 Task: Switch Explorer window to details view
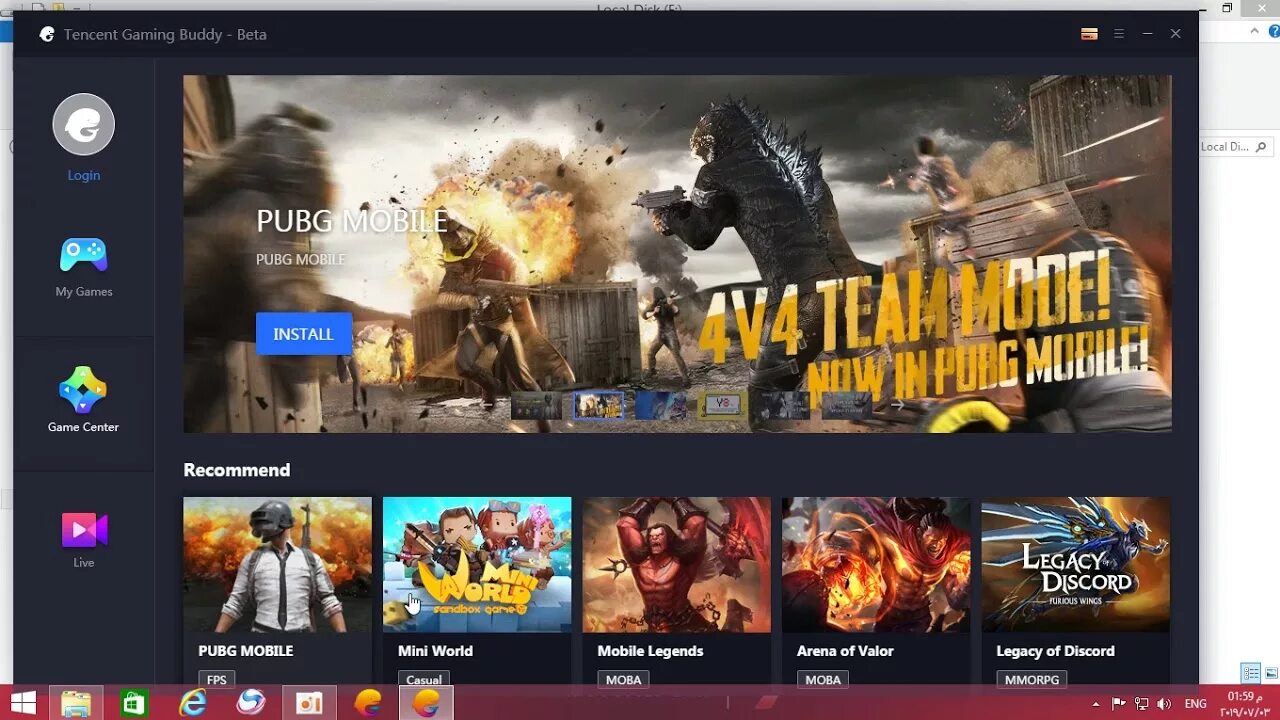[x=1251, y=673]
